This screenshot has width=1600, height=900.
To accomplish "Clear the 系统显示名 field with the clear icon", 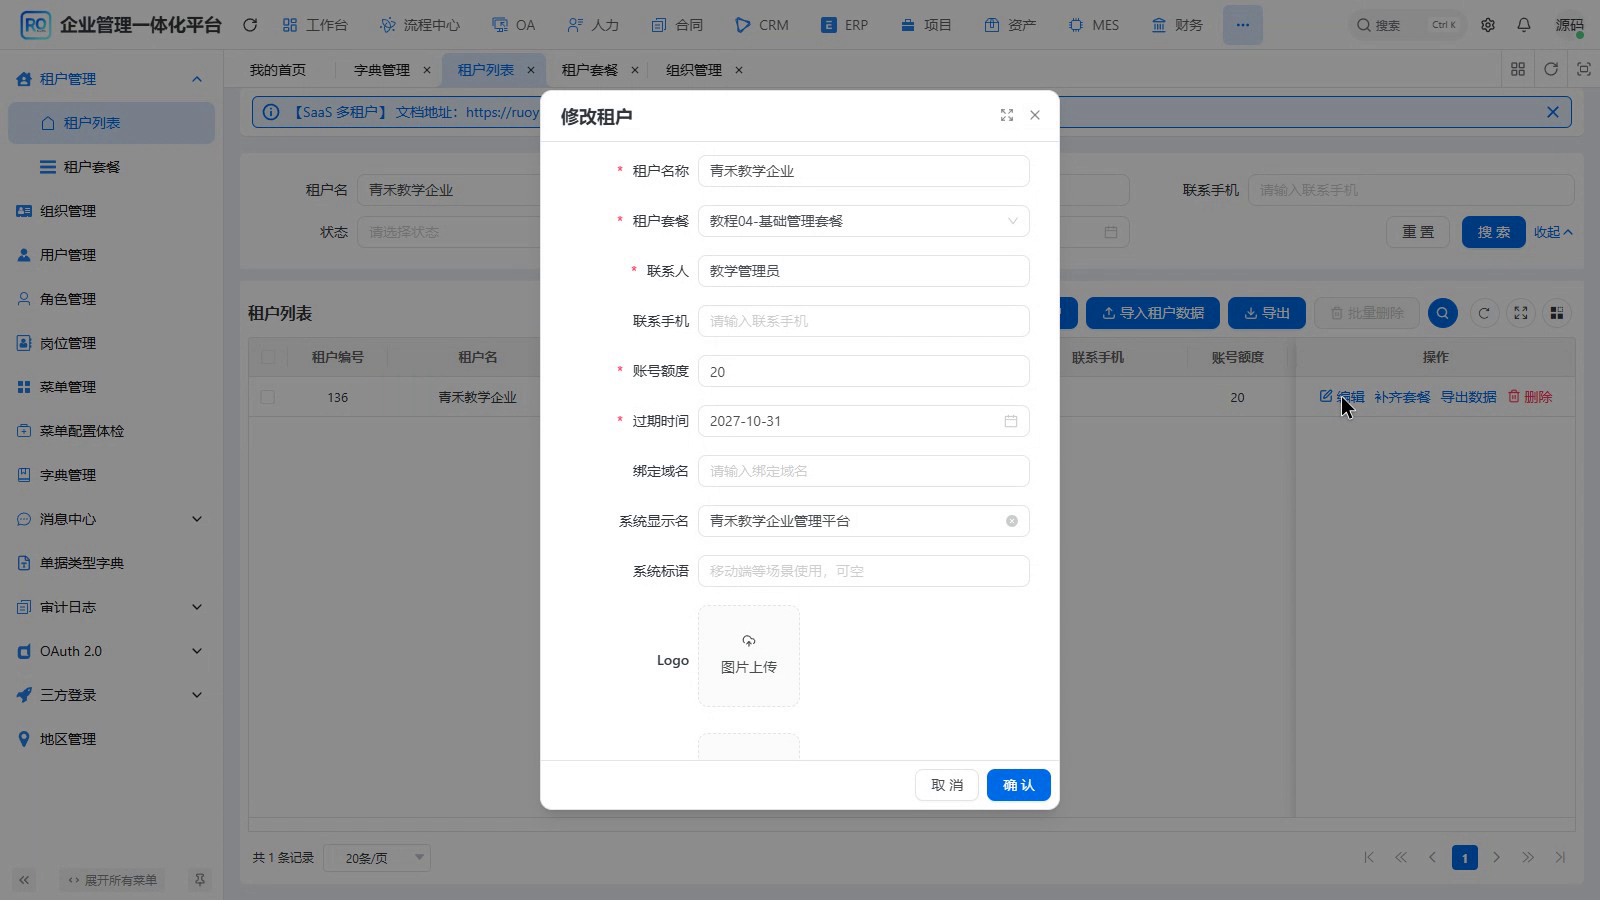I will [1012, 521].
